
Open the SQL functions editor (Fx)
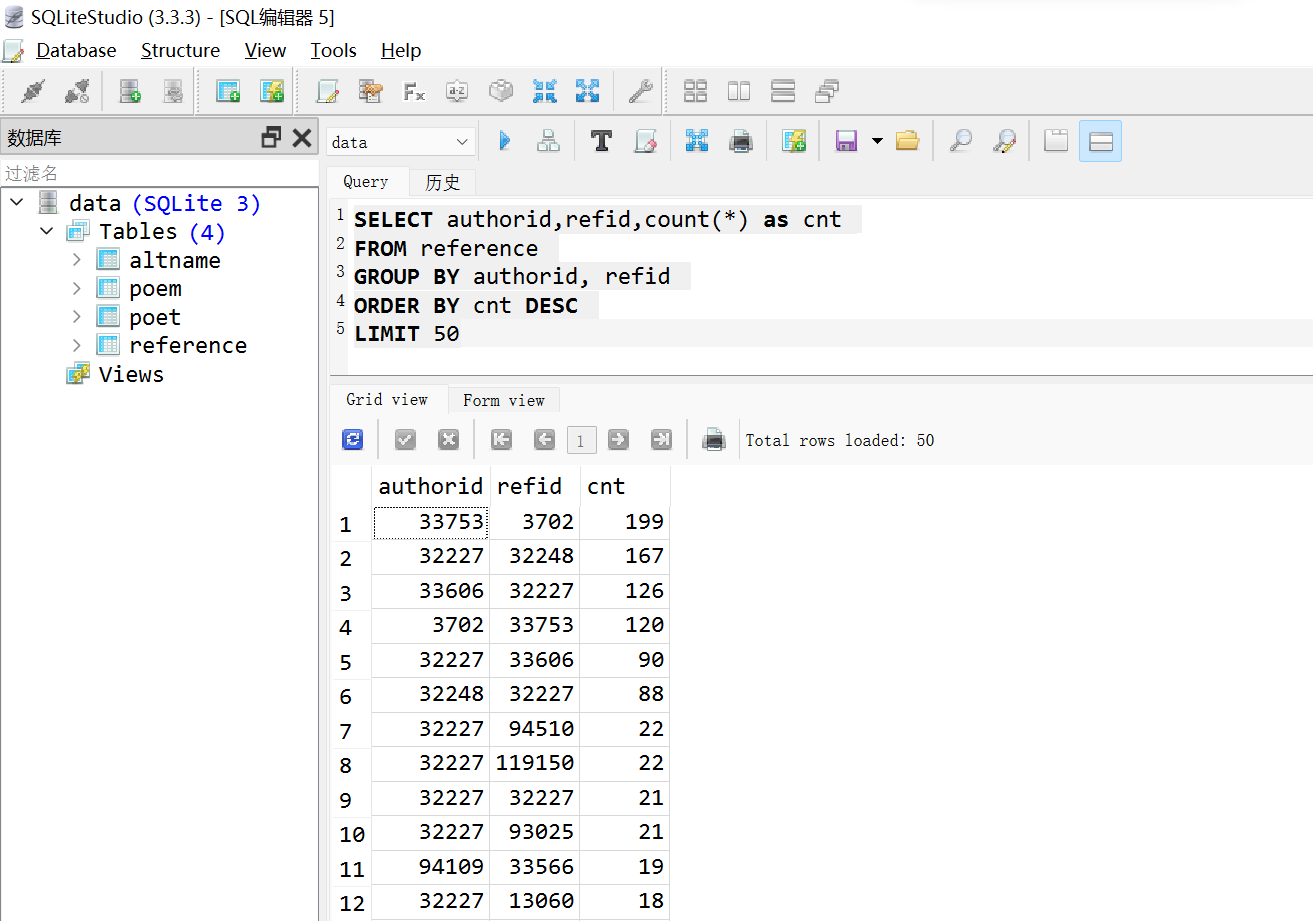point(413,92)
